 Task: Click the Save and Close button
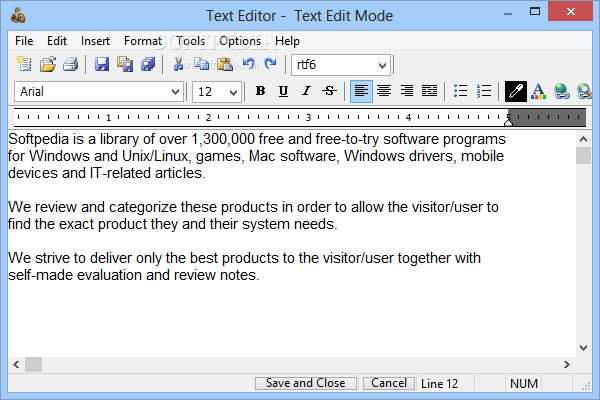tap(306, 383)
